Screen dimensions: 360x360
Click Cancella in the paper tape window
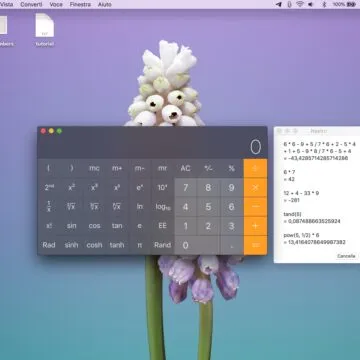346,256
